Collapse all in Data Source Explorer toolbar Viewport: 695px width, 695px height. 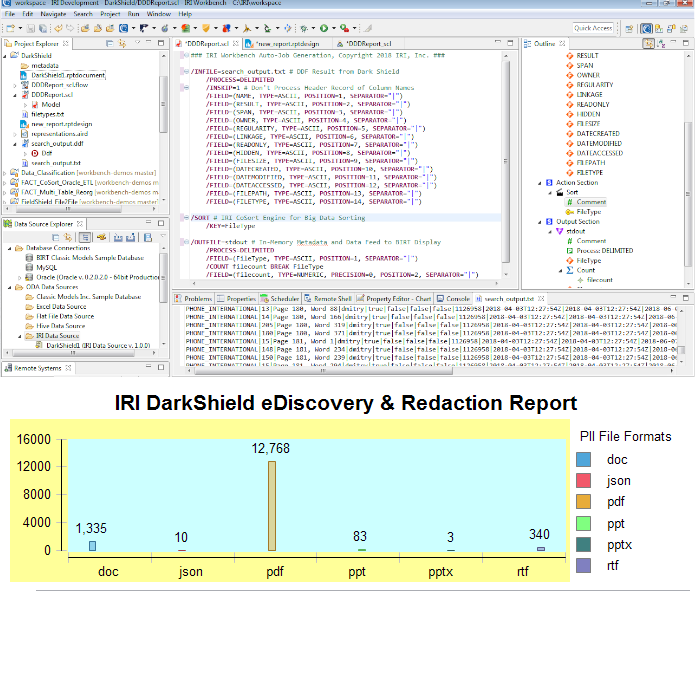click(x=55, y=237)
